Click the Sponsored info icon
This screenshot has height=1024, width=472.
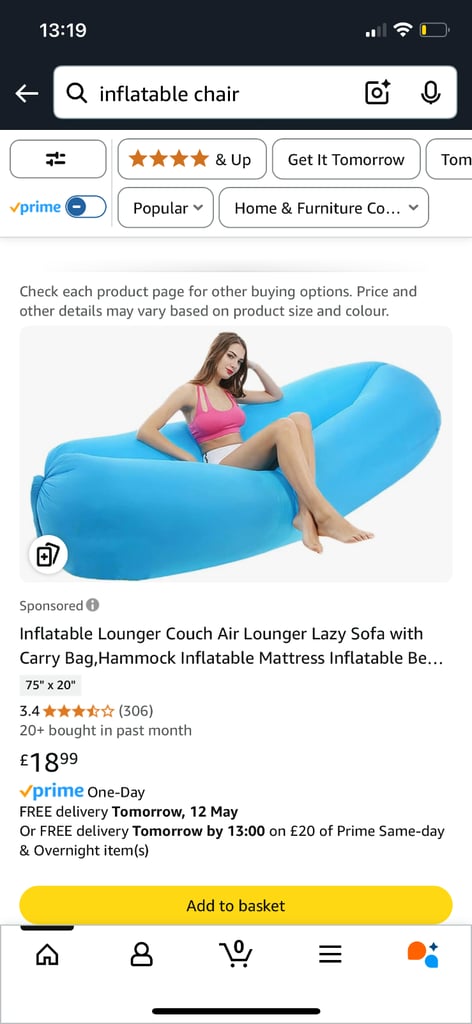pyautogui.click(x=93, y=605)
